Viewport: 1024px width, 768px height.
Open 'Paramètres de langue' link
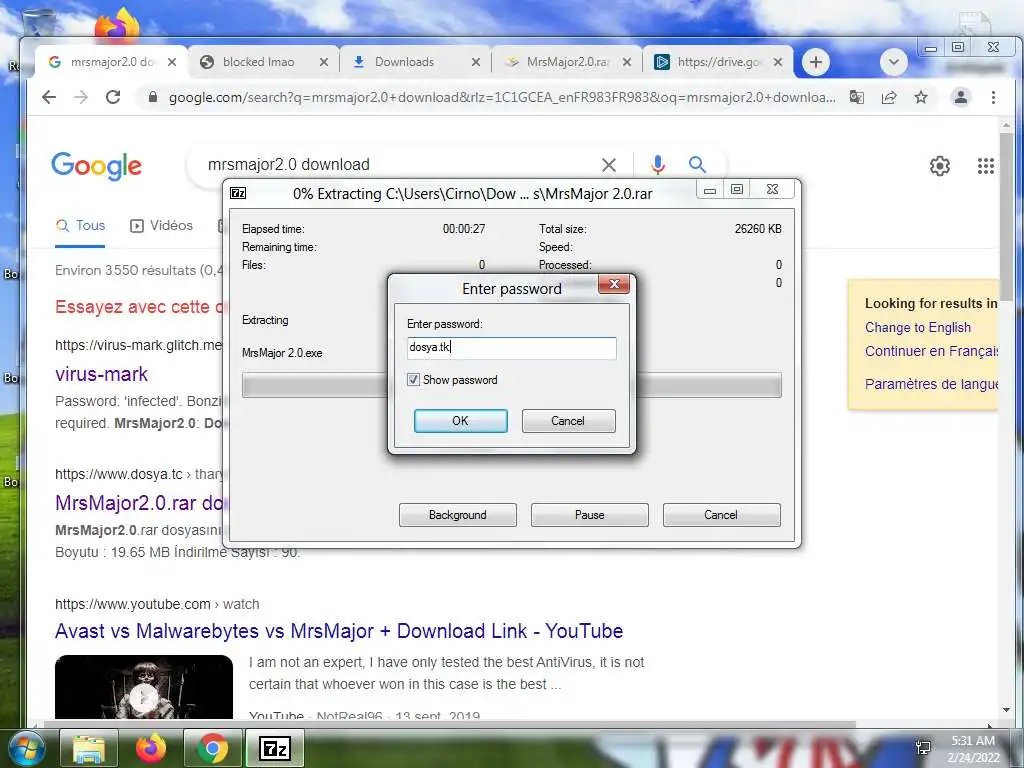(931, 384)
